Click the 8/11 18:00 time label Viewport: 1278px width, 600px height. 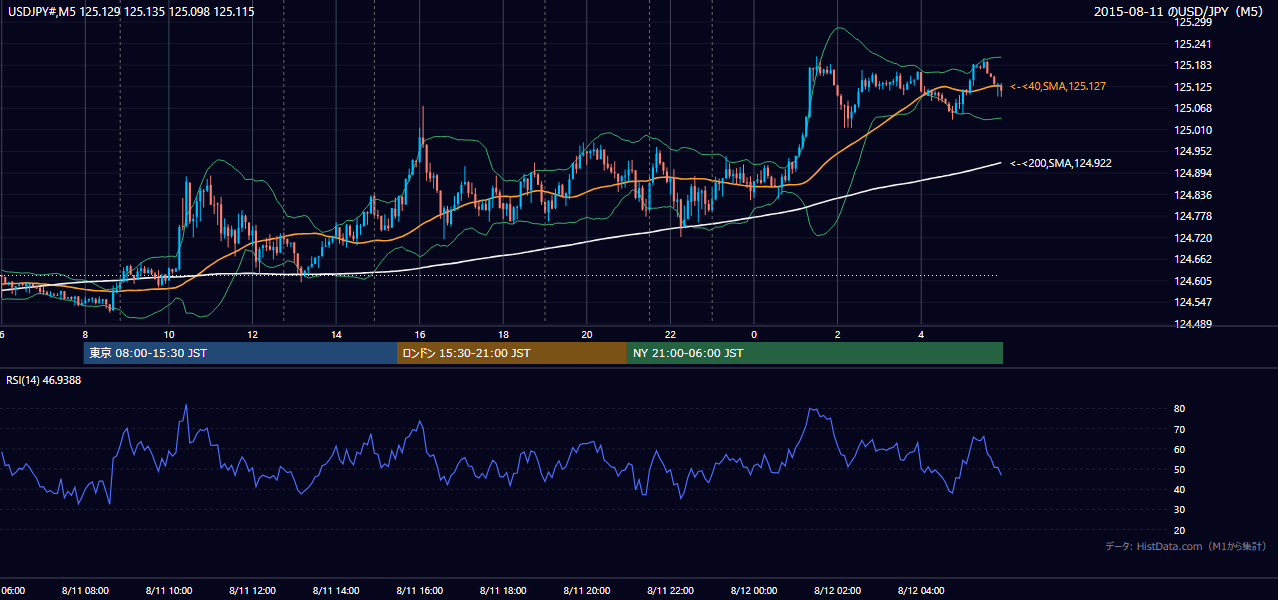pos(504,591)
